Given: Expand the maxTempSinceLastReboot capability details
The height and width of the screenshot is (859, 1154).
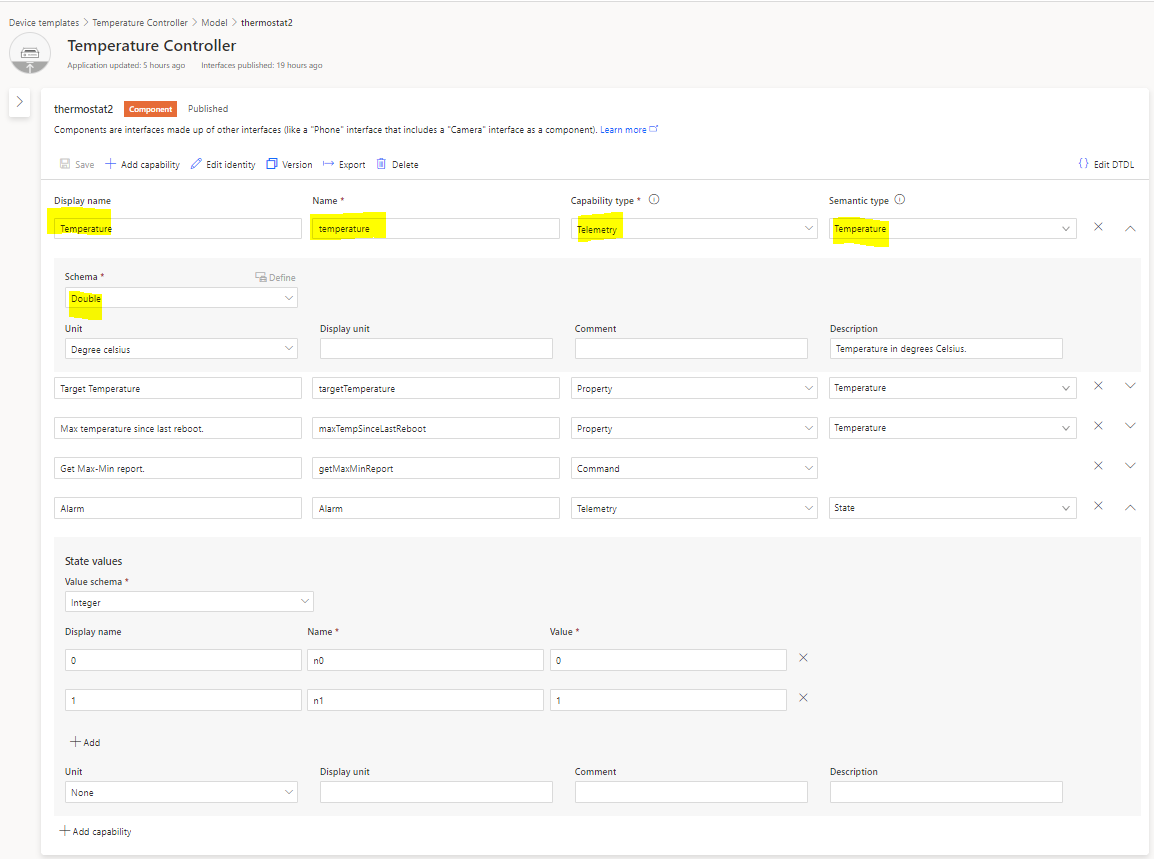Looking at the screenshot, I should pyautogui.click(x=1130, y=425).
